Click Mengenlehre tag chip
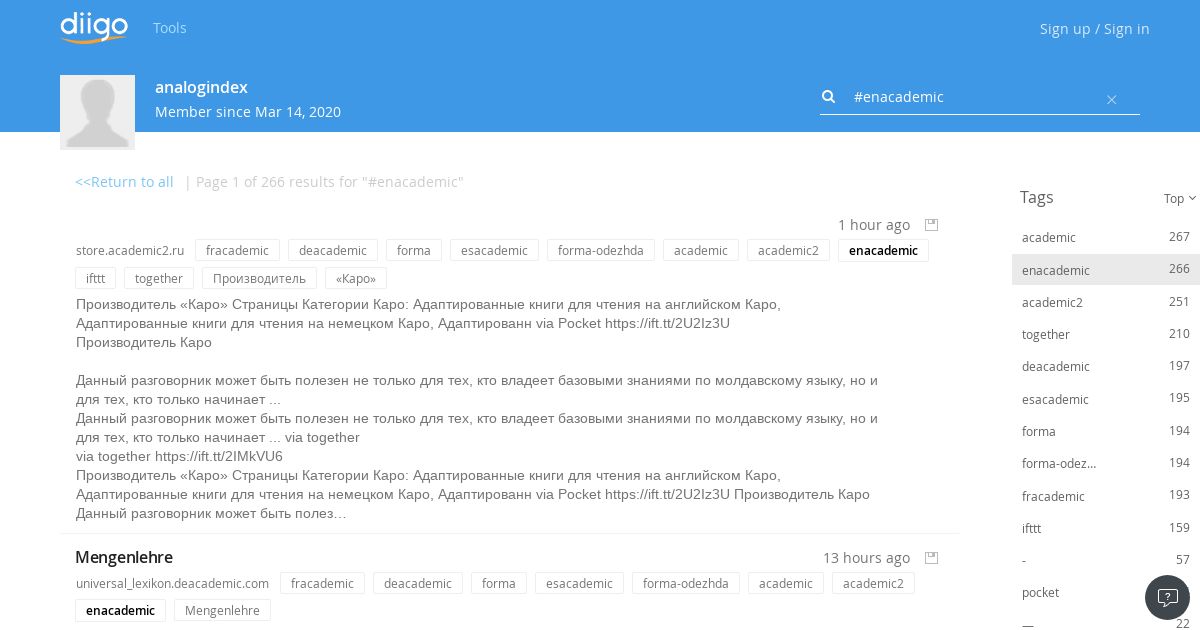This screenshot has height=630, width=1200. 222,610
